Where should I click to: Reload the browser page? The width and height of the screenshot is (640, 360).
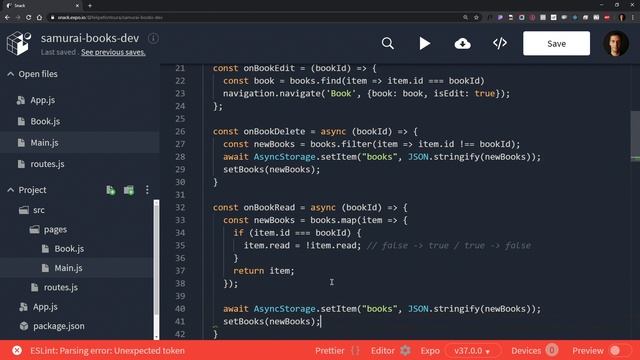pos(28,18)
